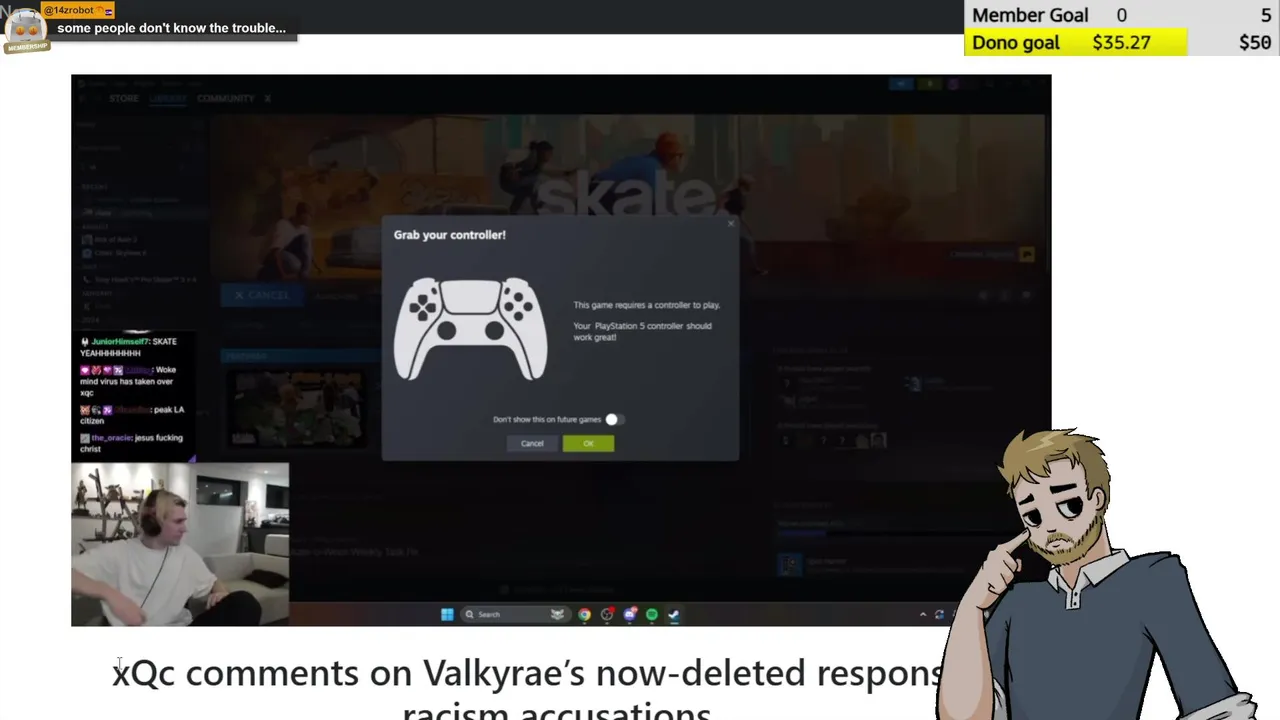Viewport: 1280px width, 720px height.
Task: Click the Member Goal counter
Action: point(1121,15)
